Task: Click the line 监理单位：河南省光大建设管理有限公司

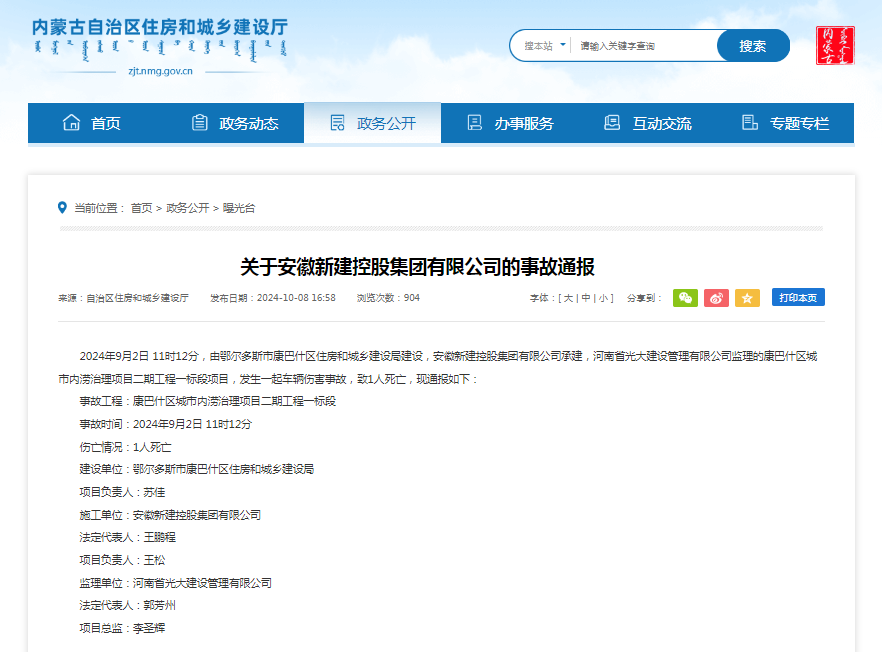Action: 176,583
